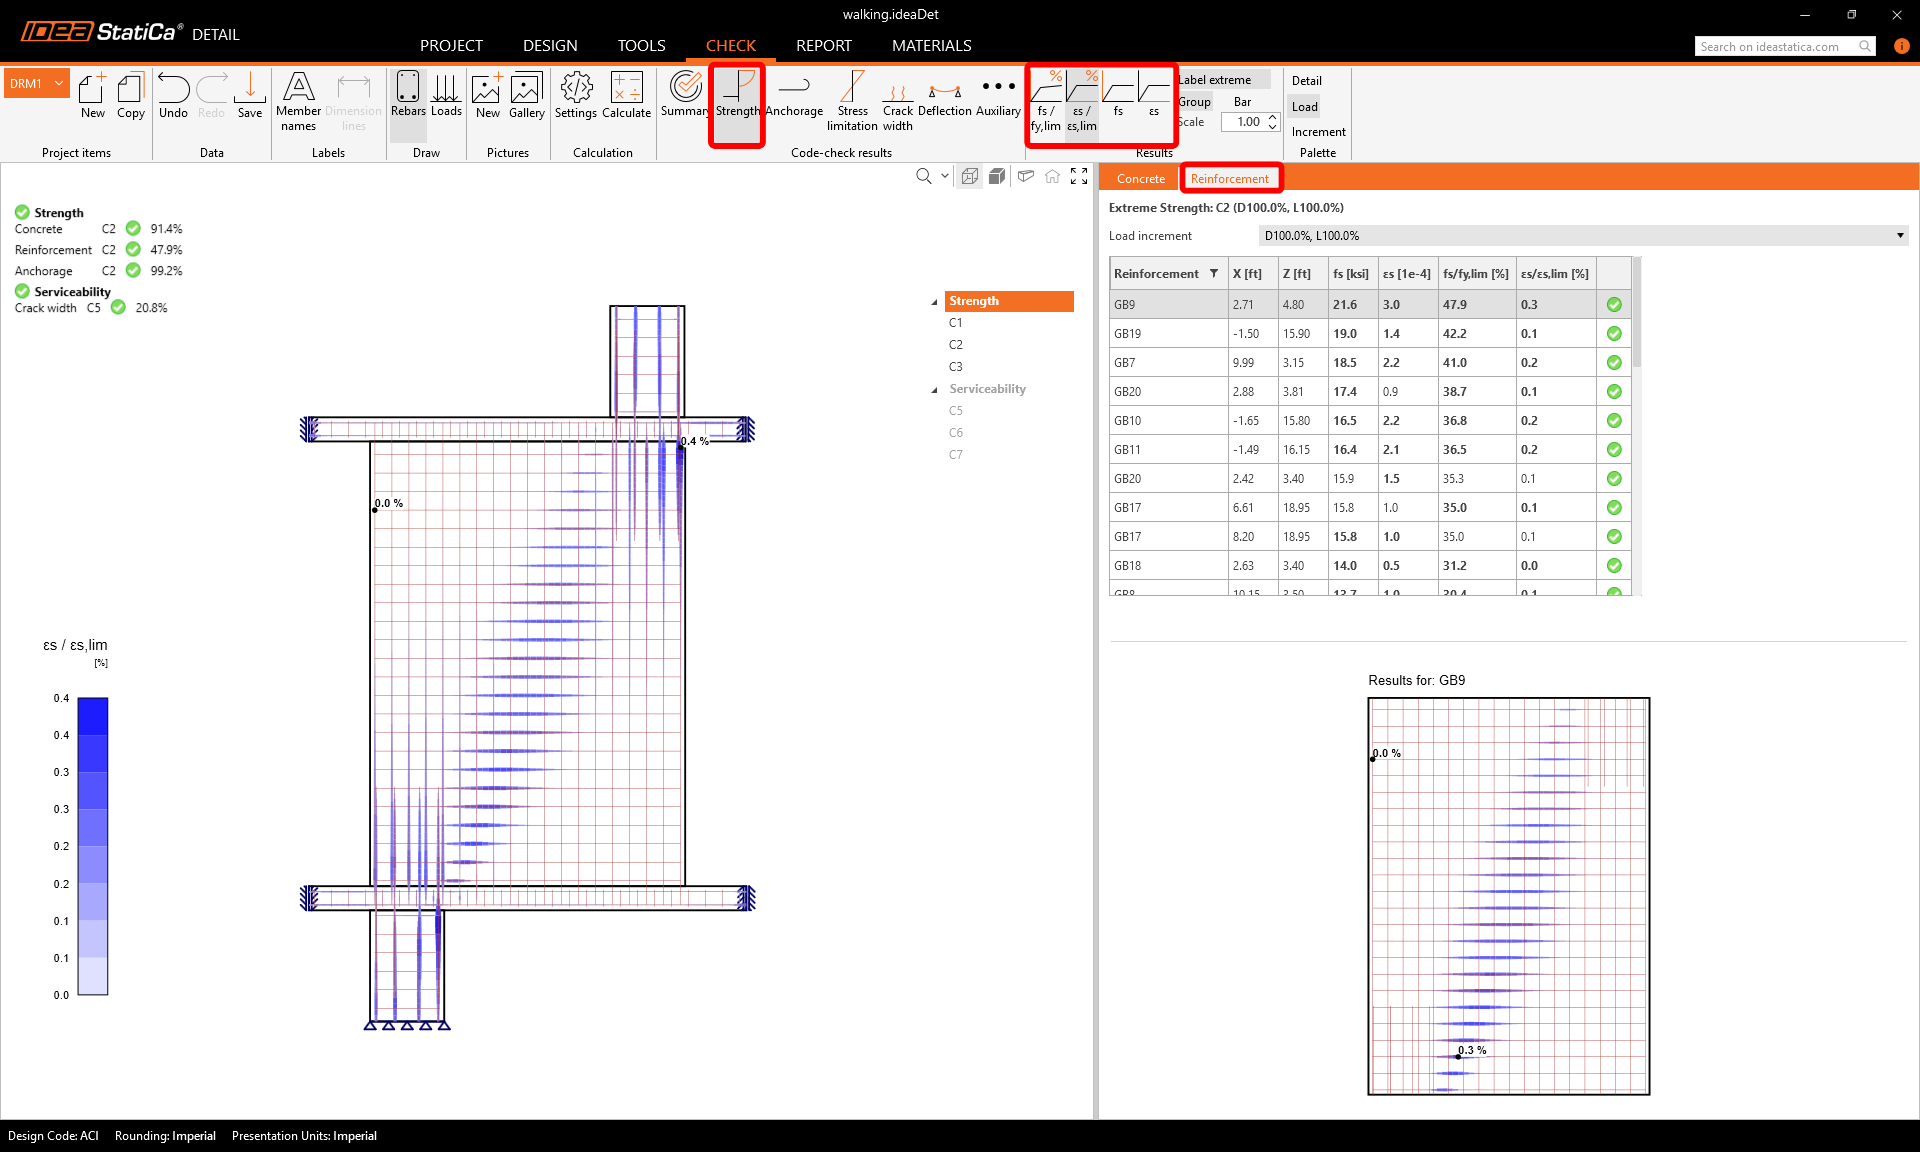This screenshot has width=1920, height=1152.
Task: Show Deflection results
Action: [944, 96]
